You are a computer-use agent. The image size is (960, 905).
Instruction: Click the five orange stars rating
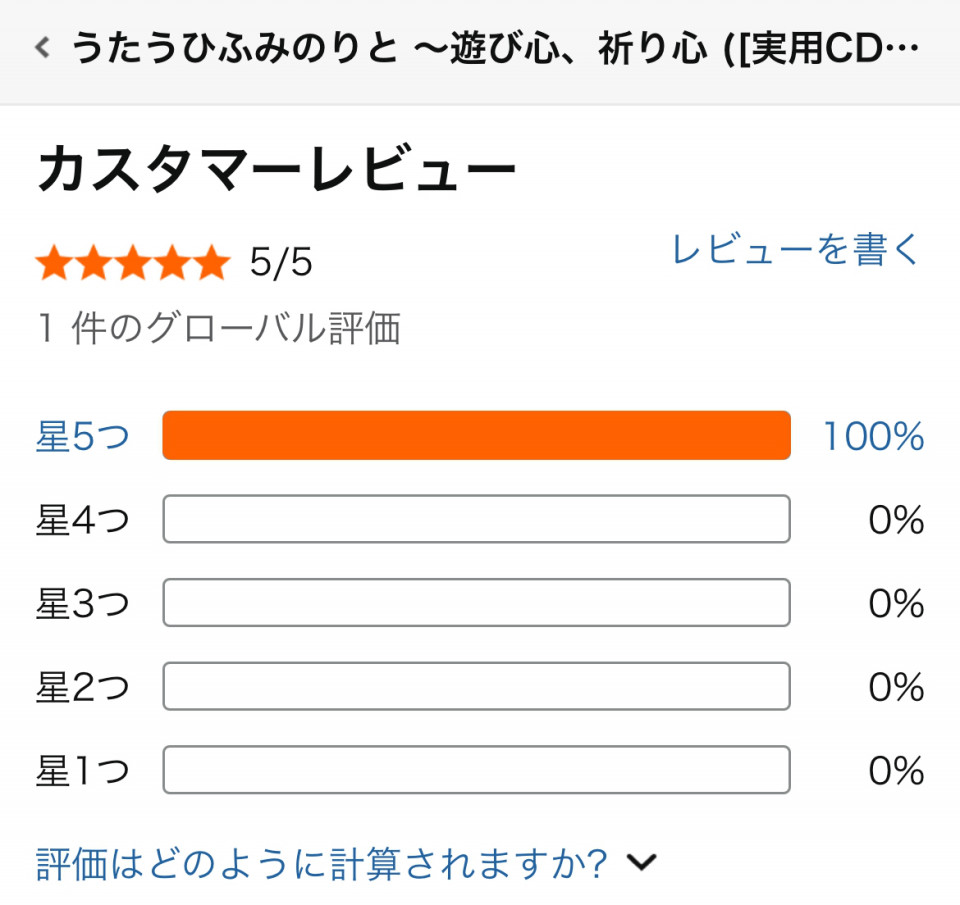click(x=133, y=264)
